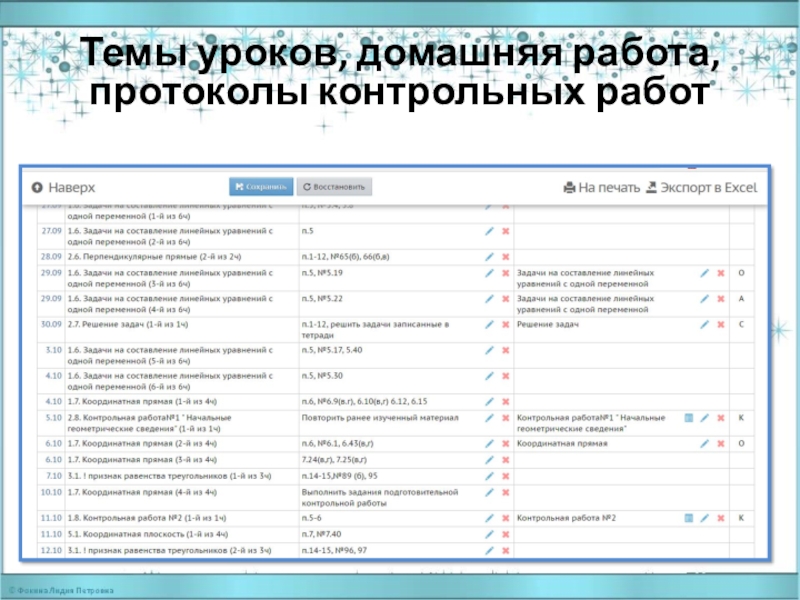Click the Наверх up-arrow icon
800x600 pixels.
click(37, 187)
